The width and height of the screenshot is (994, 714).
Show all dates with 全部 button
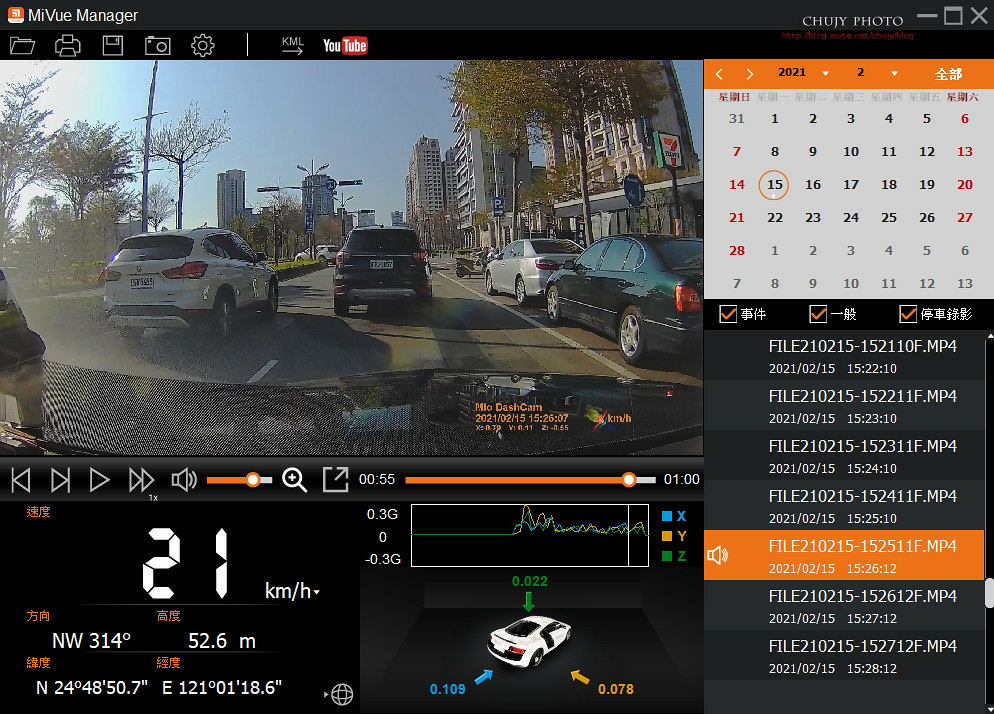(948, 74)
